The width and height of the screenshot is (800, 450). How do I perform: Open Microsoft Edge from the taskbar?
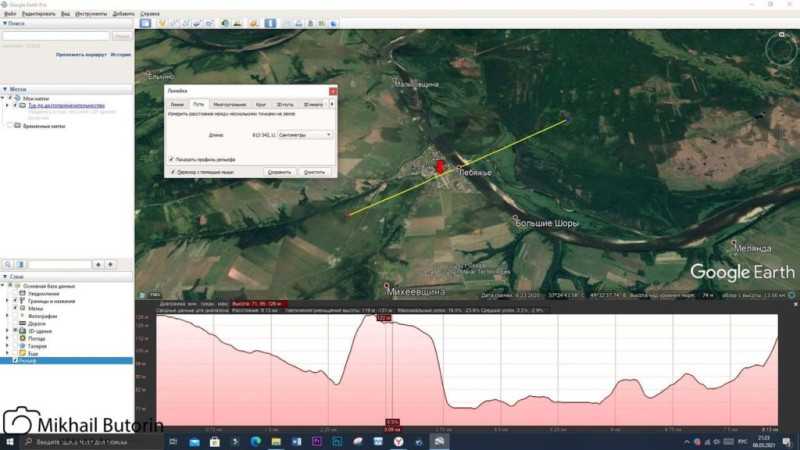[256, 441]
